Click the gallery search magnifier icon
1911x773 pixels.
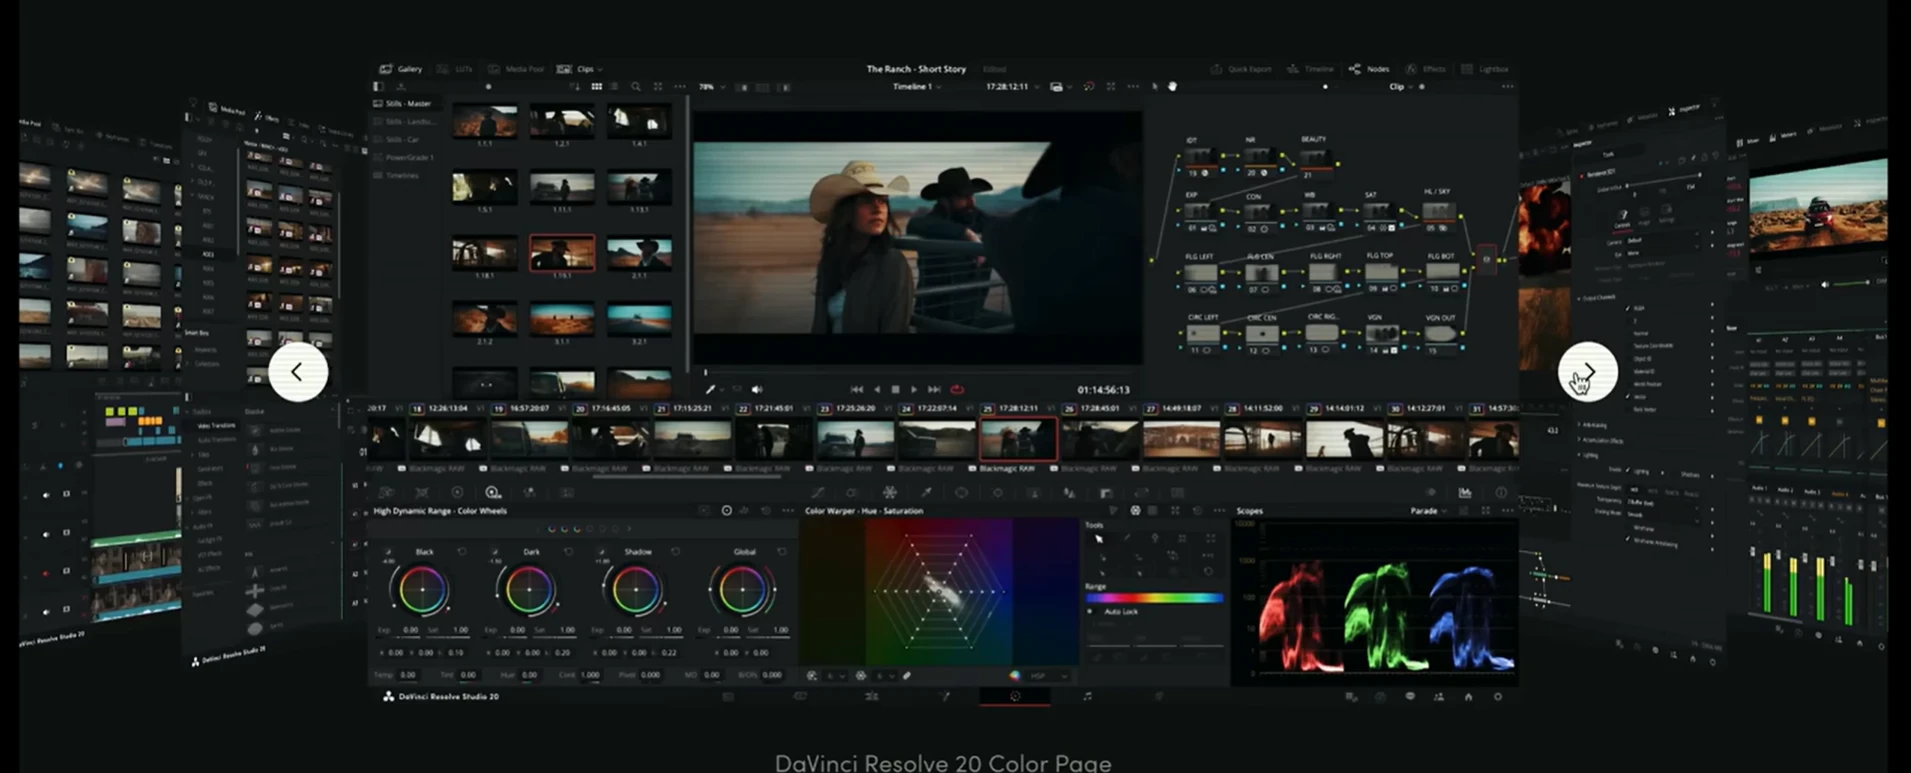click(x=636, y=87)
